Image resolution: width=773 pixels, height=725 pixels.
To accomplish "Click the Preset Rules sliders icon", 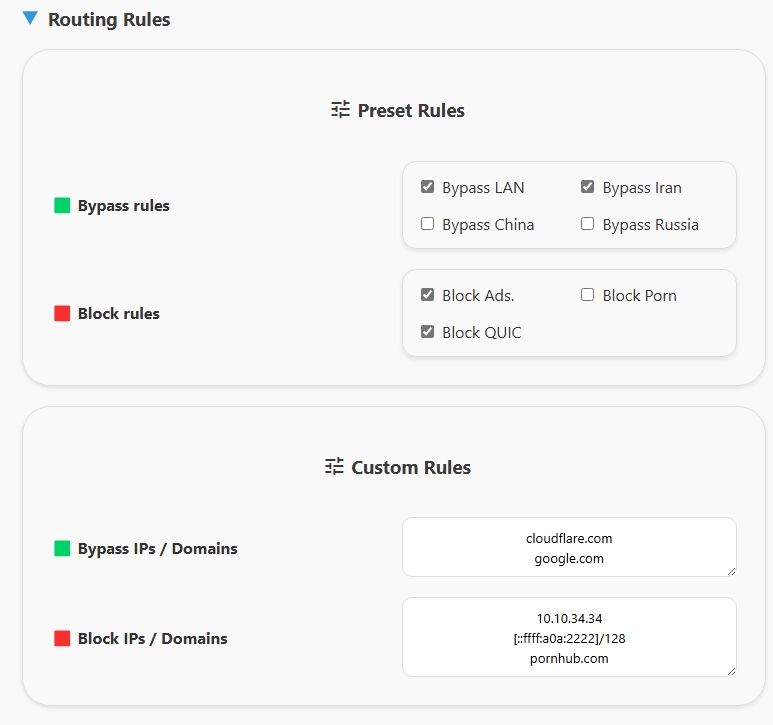I will (340, 109).
